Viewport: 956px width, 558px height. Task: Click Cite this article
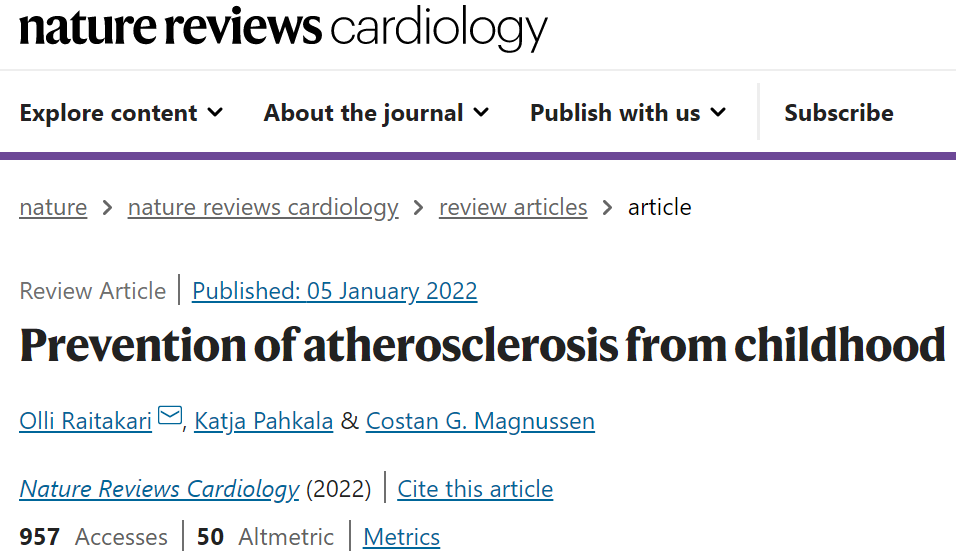click(475, 488)
